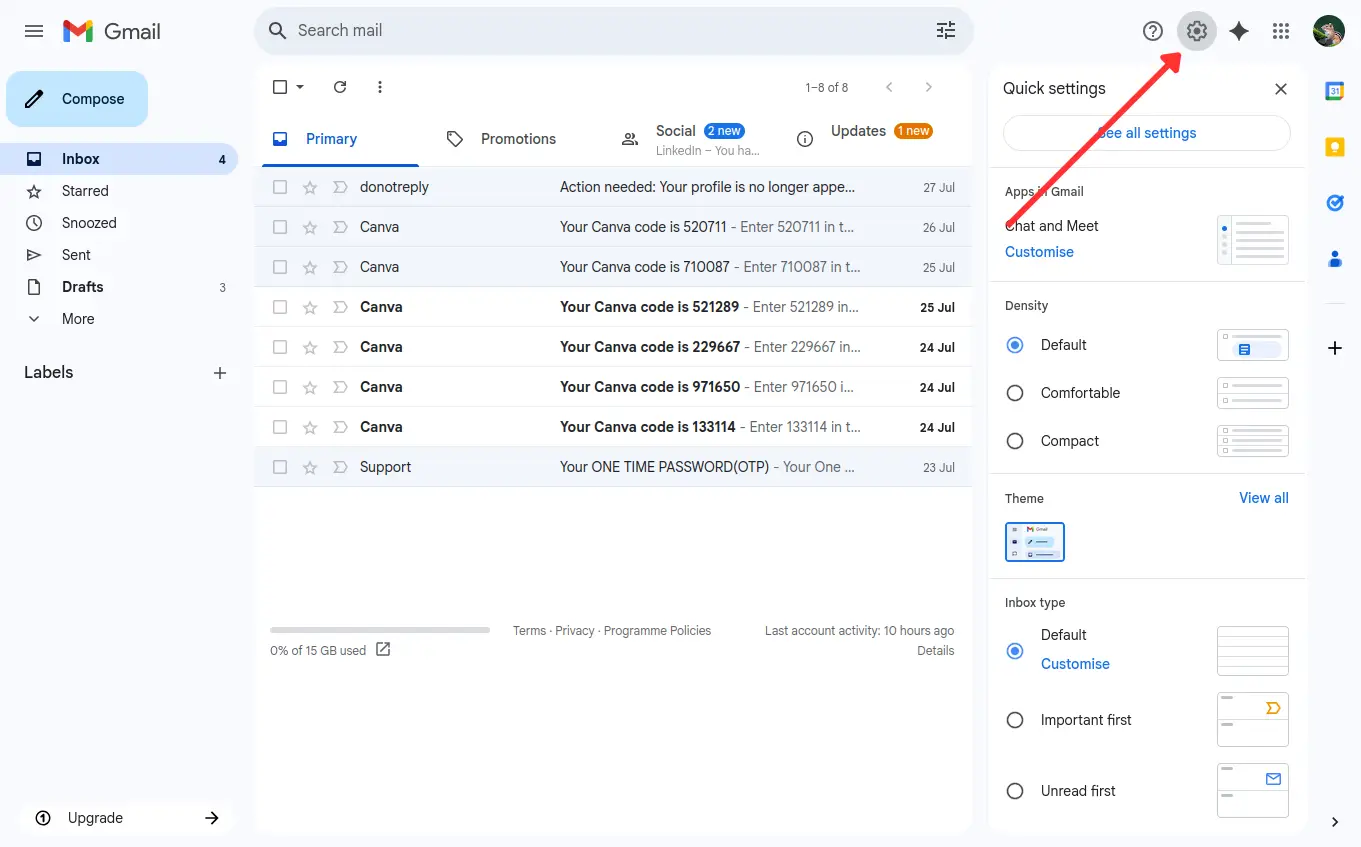Click the refresh mail icon
The height and width of the screenshot is (847, 1361).
[340, 87]
